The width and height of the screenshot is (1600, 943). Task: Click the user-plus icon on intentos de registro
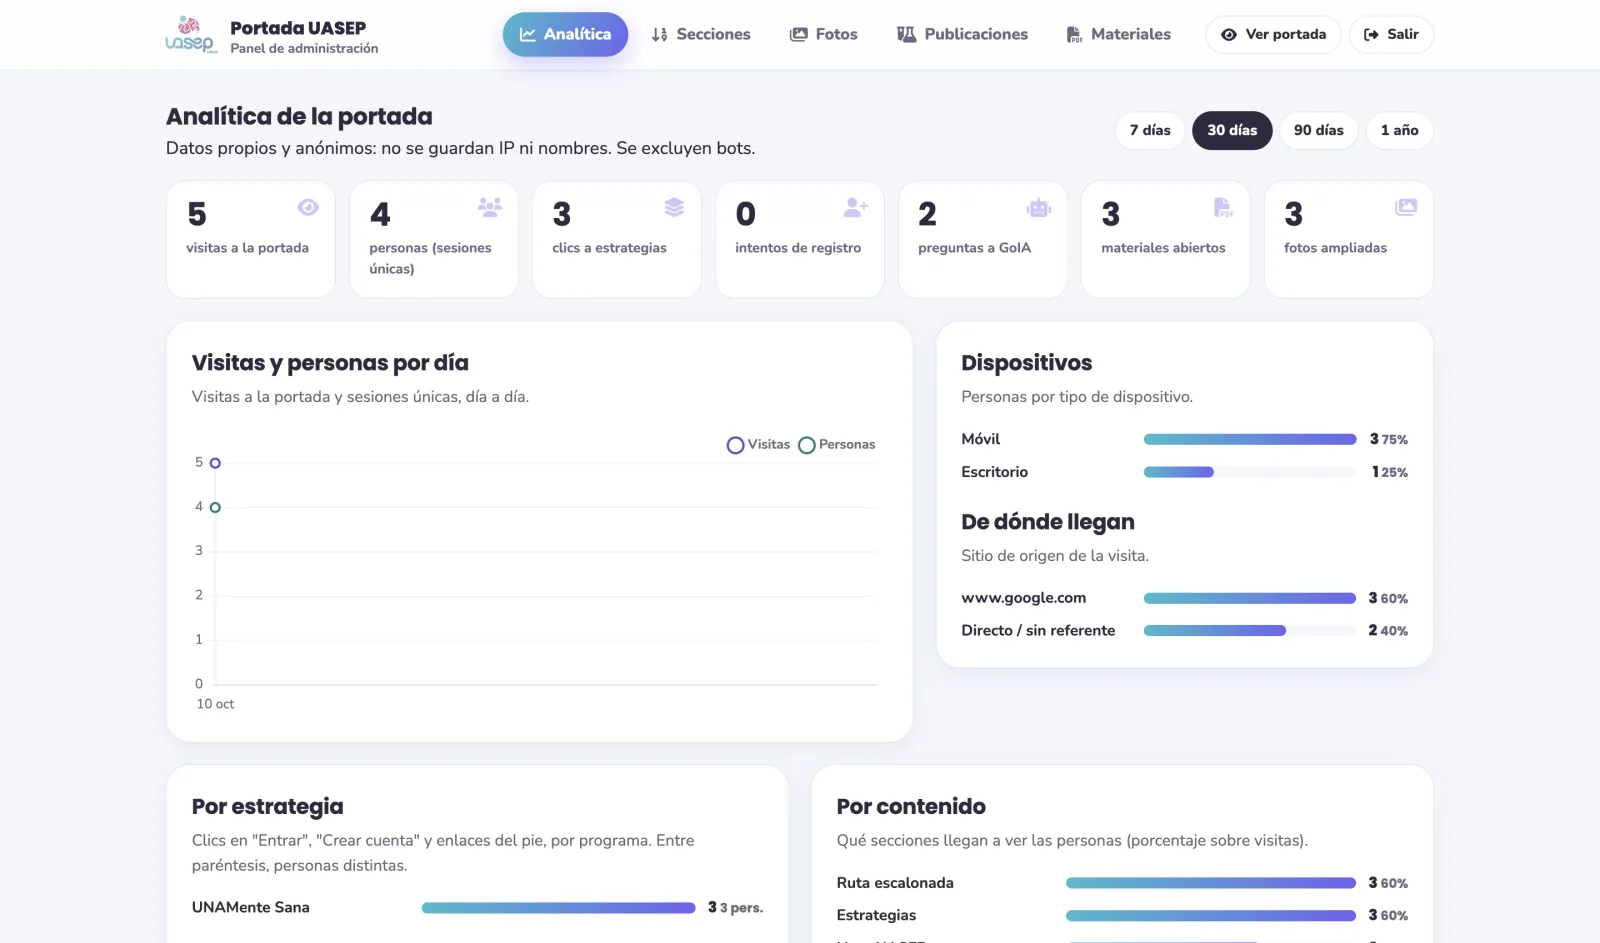pyautogui.click(x=856, y=207)
